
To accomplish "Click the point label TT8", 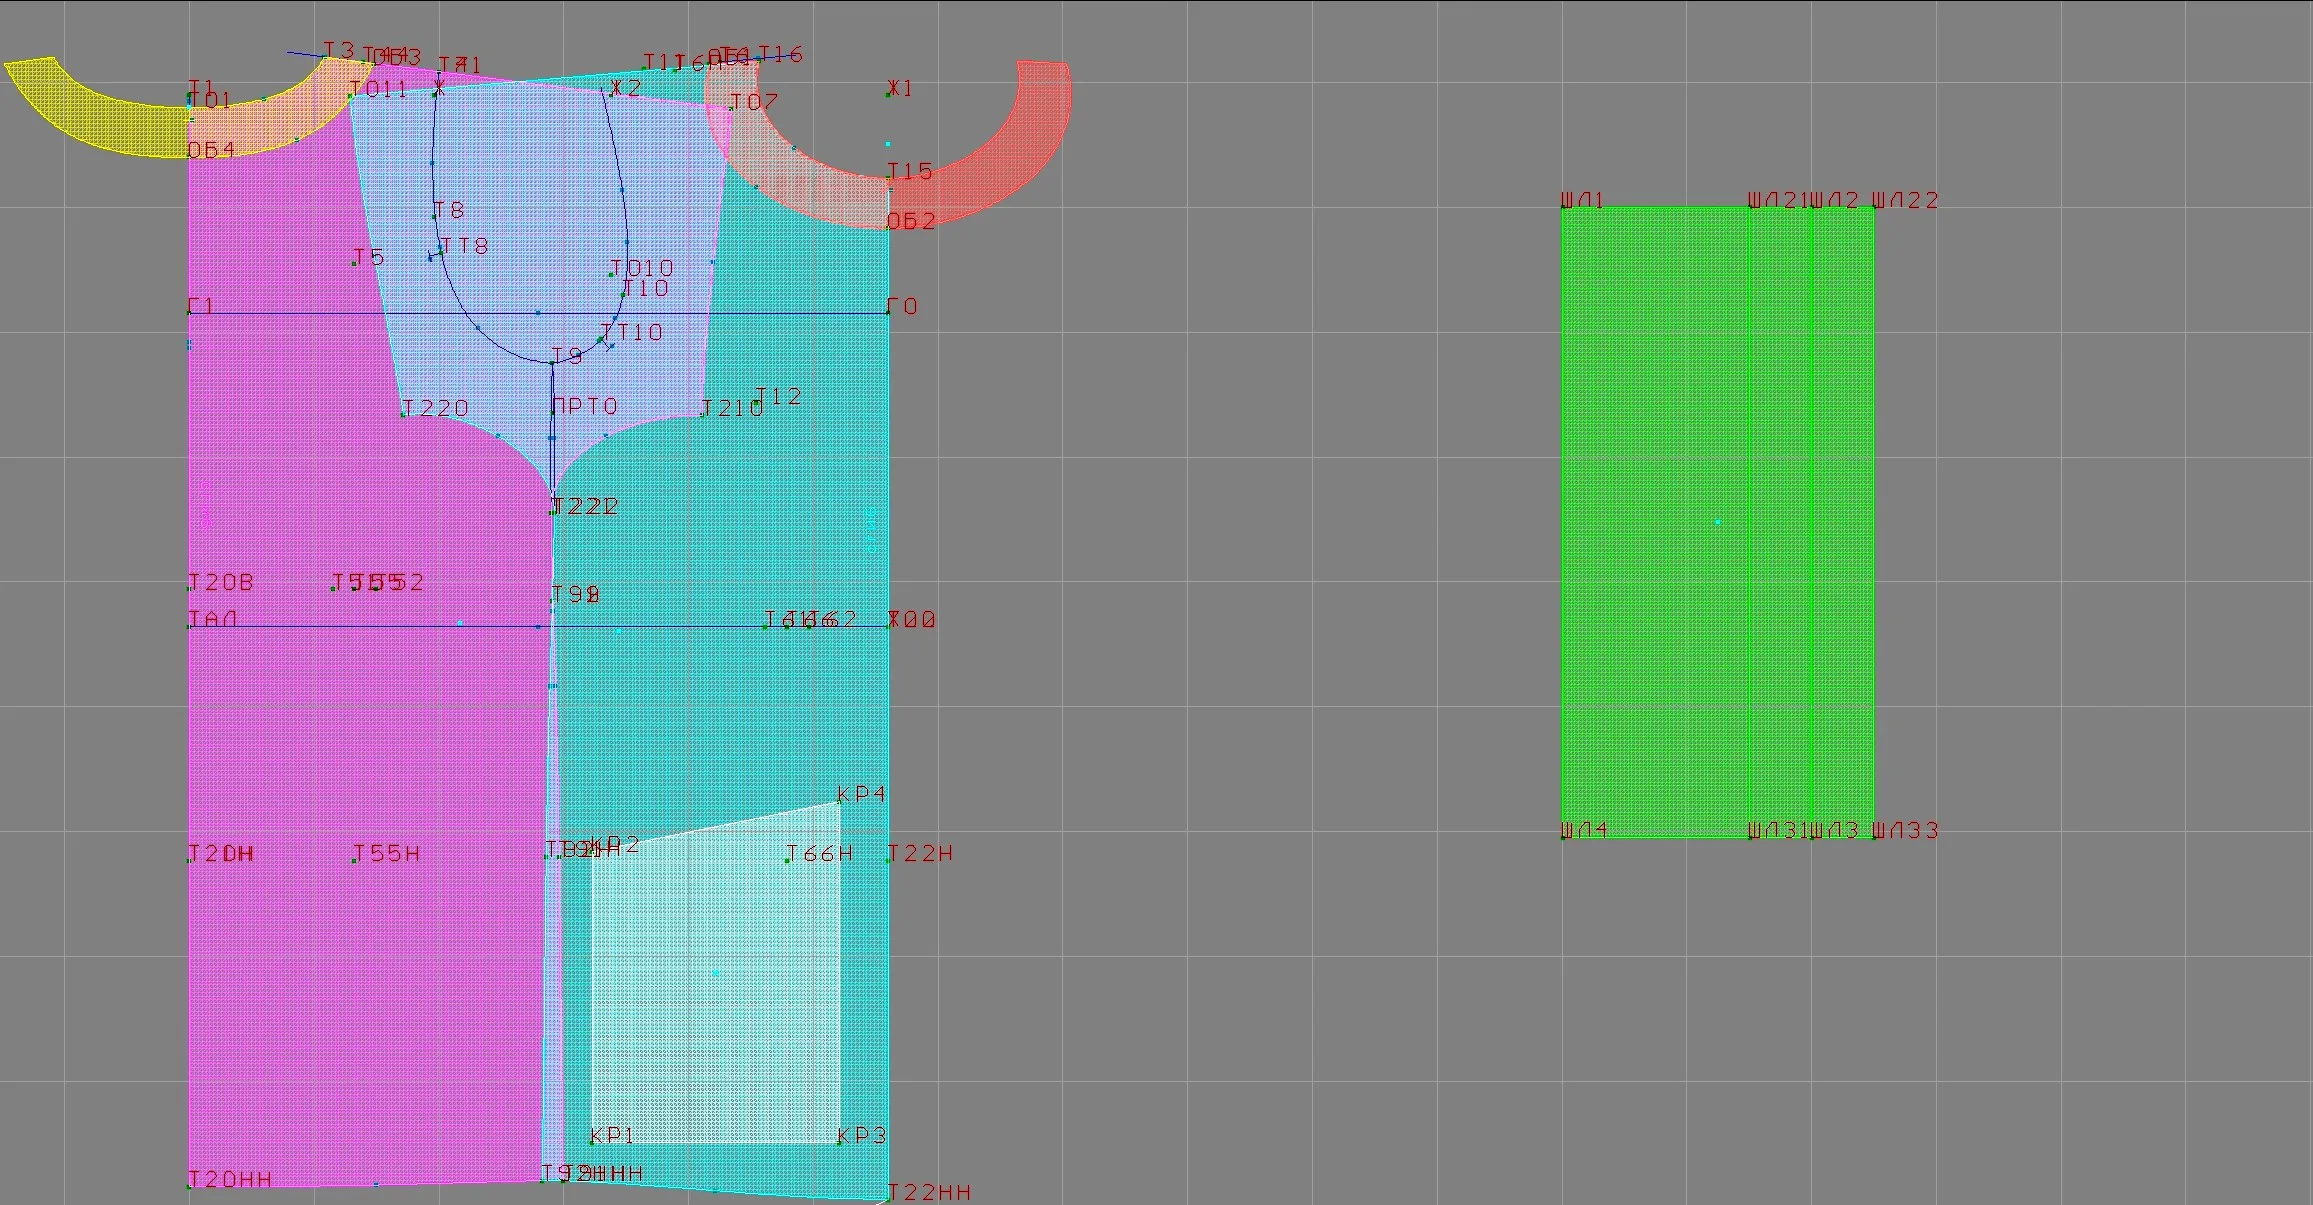I will [464, 246].
